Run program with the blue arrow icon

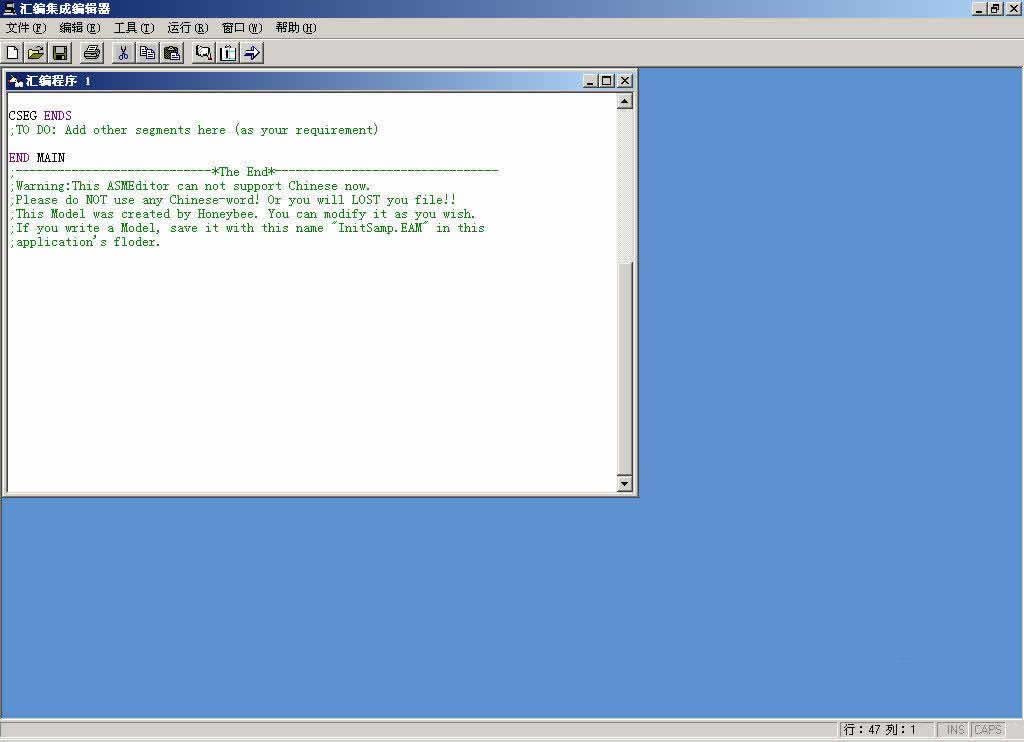point(252,53)
